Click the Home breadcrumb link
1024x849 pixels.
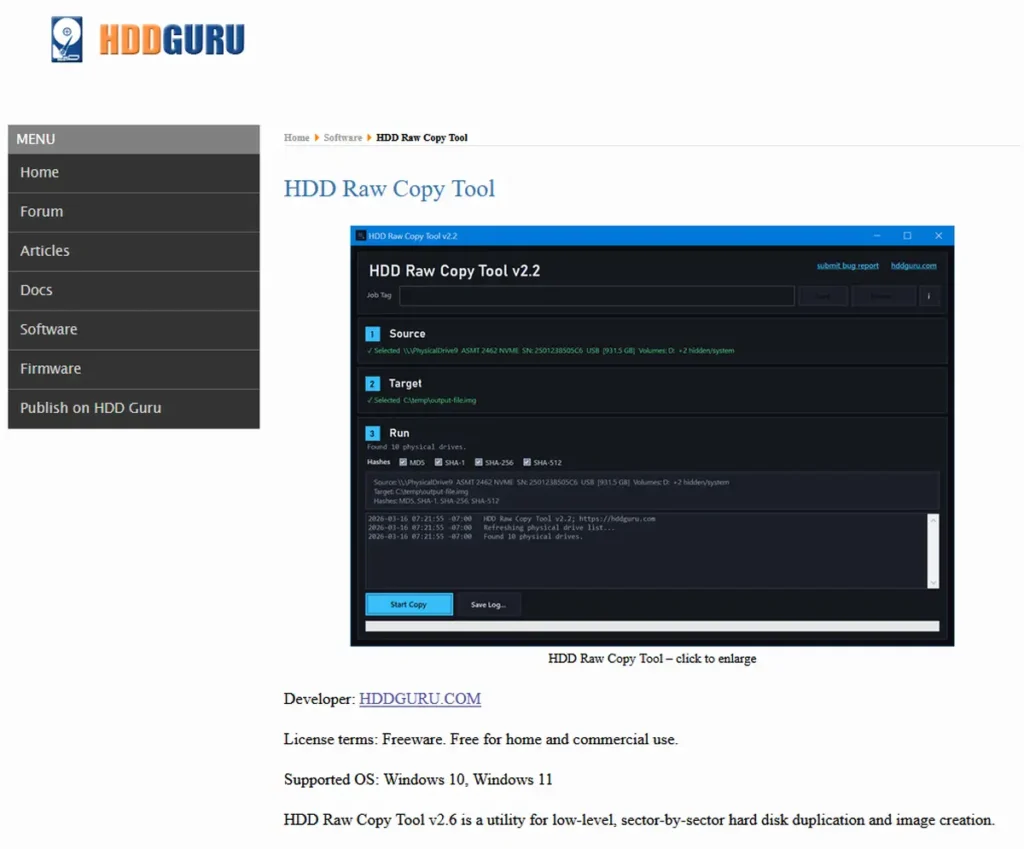(296, 138)
